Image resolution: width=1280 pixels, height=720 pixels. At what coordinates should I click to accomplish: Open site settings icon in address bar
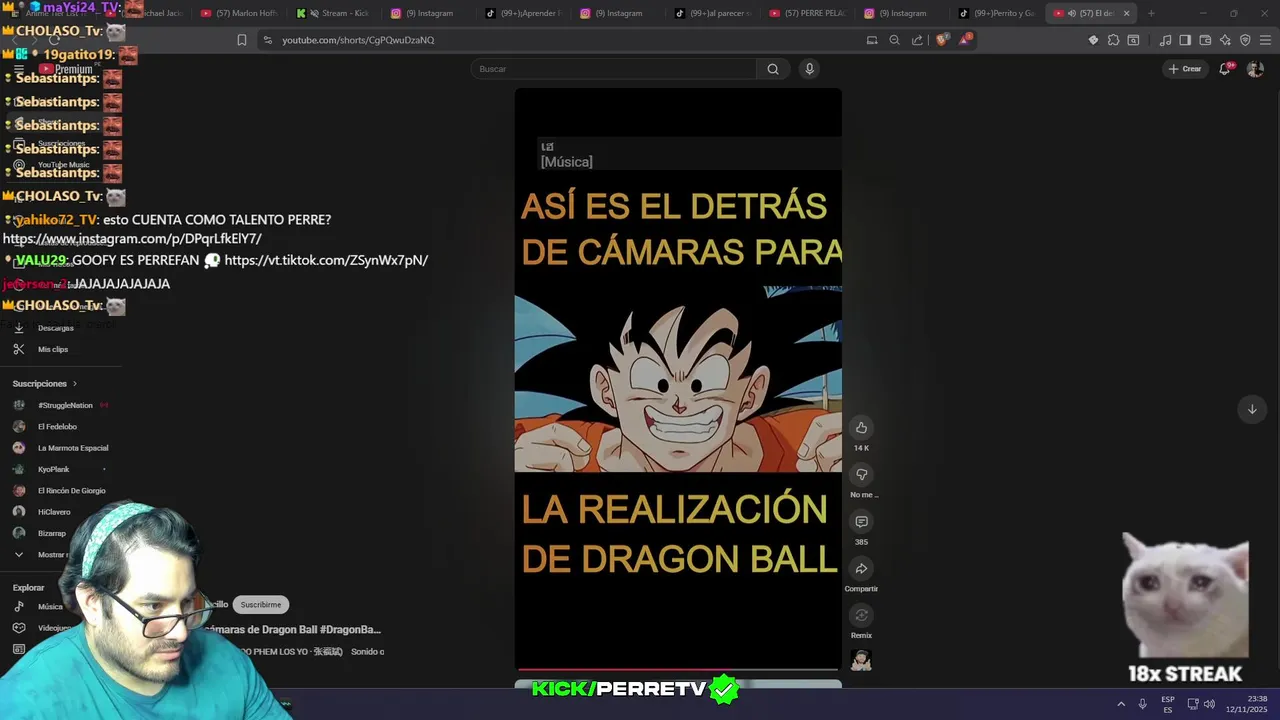[267, 40]
